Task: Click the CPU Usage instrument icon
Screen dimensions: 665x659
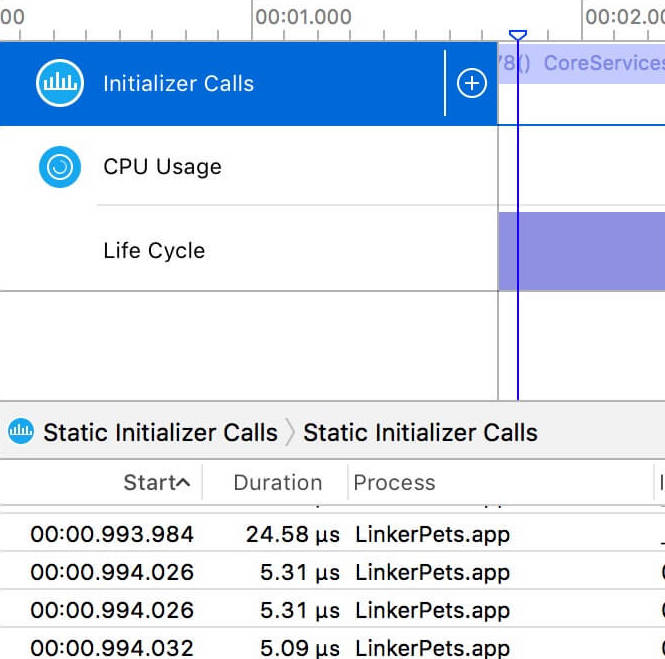Action: click(60, 167)
